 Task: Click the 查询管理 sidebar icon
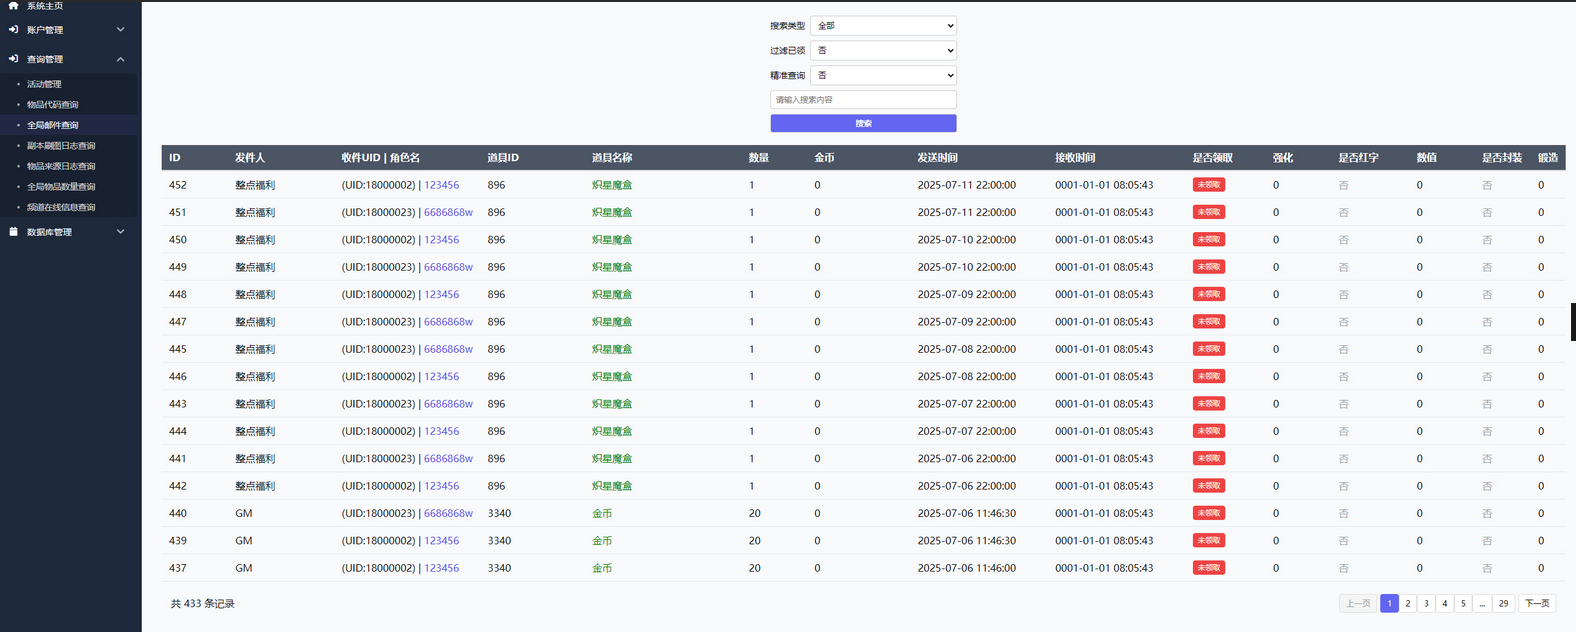(x=13, y=59)
